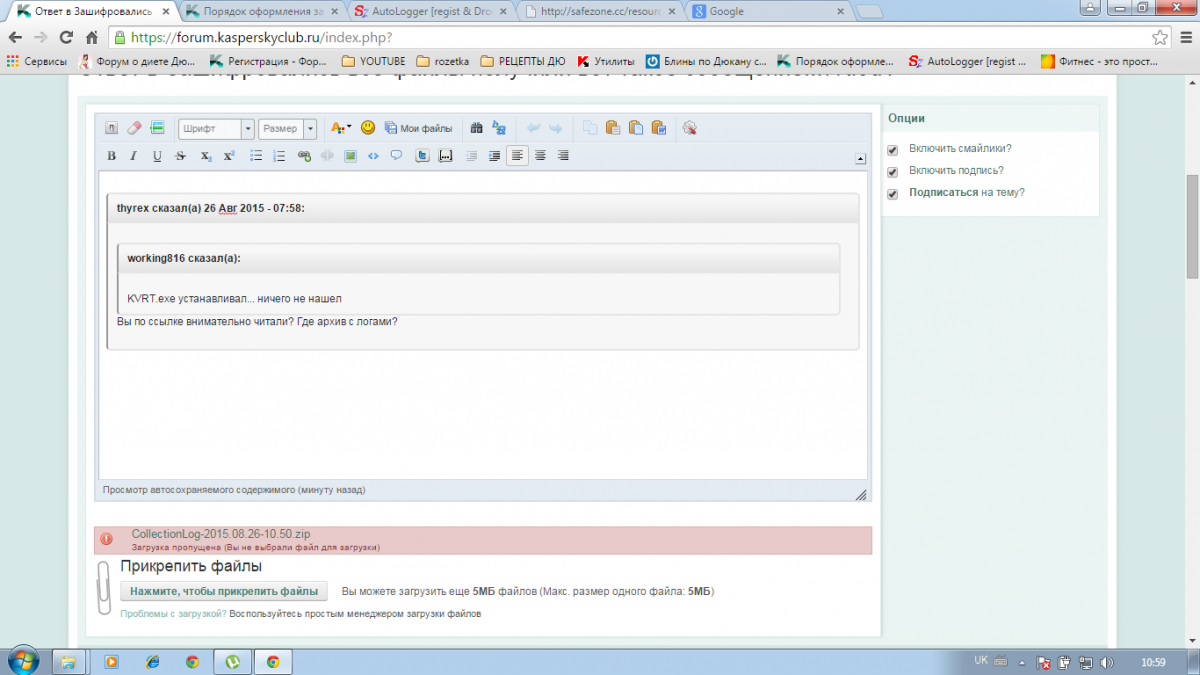Open the YOUTUBE bookmarks folder
The image size is (1200, 675).
[373, 61]
